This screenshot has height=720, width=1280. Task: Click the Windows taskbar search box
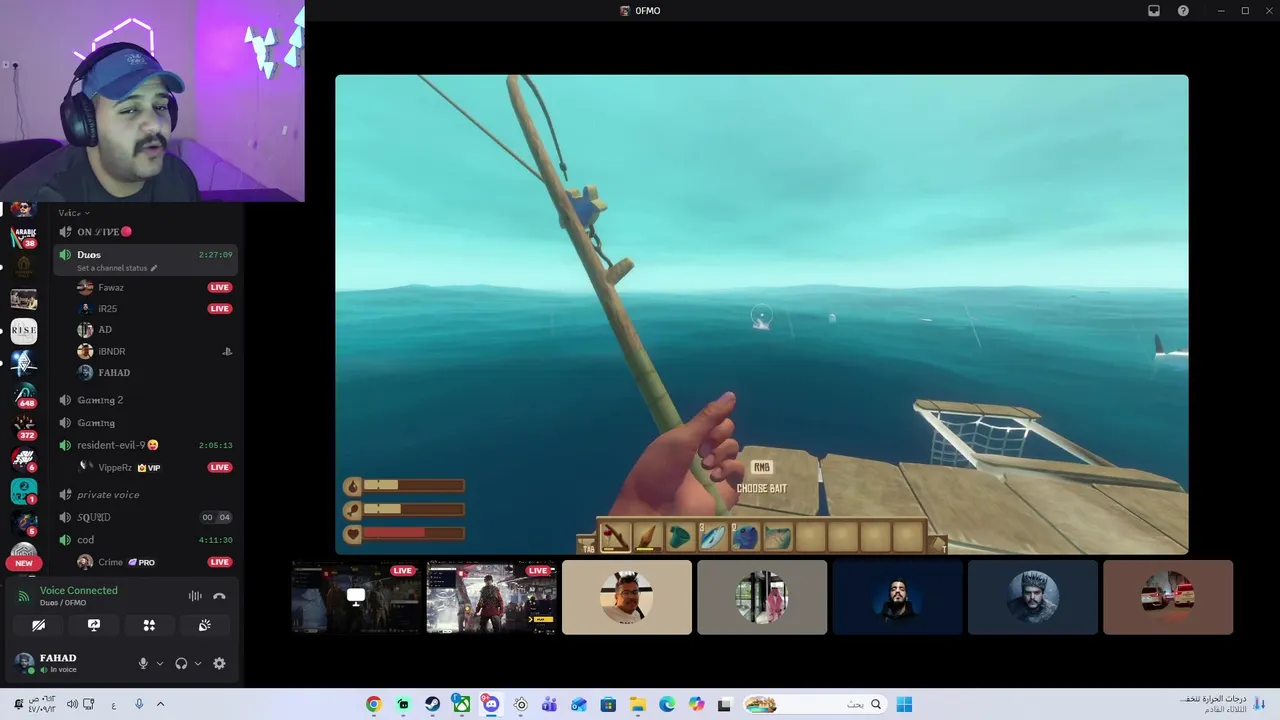click(814, 705)
